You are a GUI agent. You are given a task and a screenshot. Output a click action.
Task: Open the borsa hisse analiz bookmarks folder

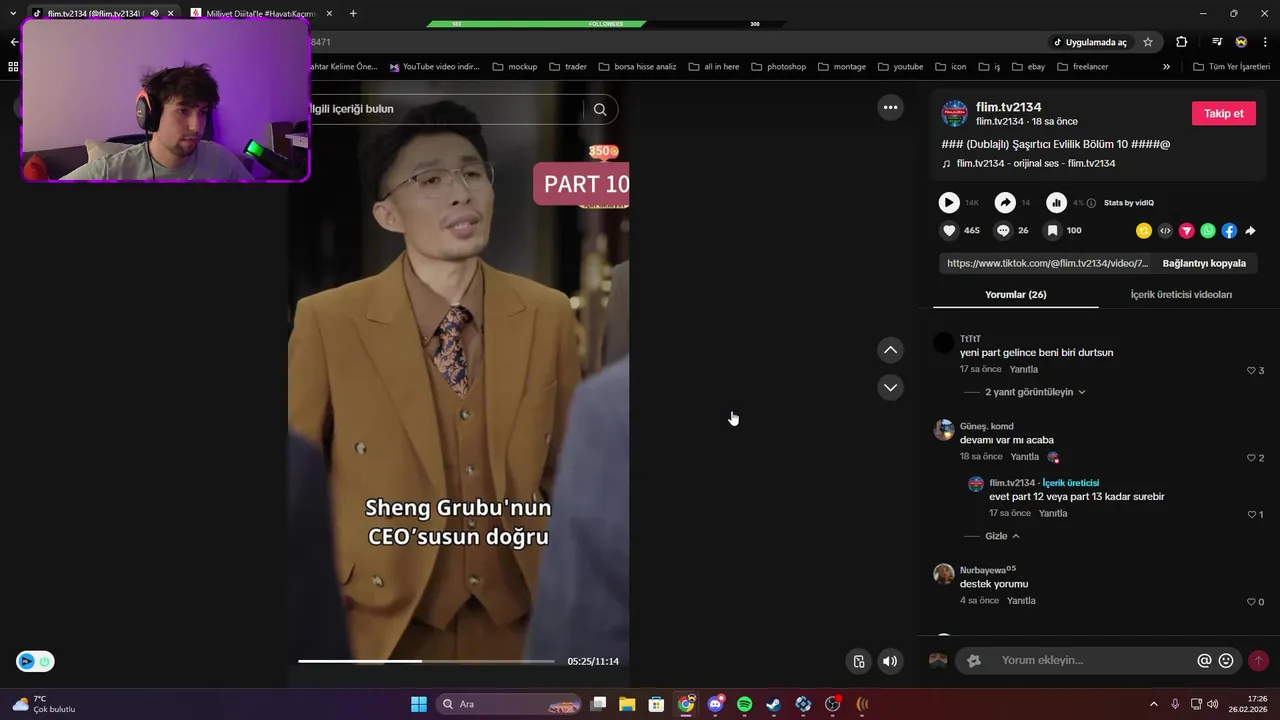coord(637,67)
